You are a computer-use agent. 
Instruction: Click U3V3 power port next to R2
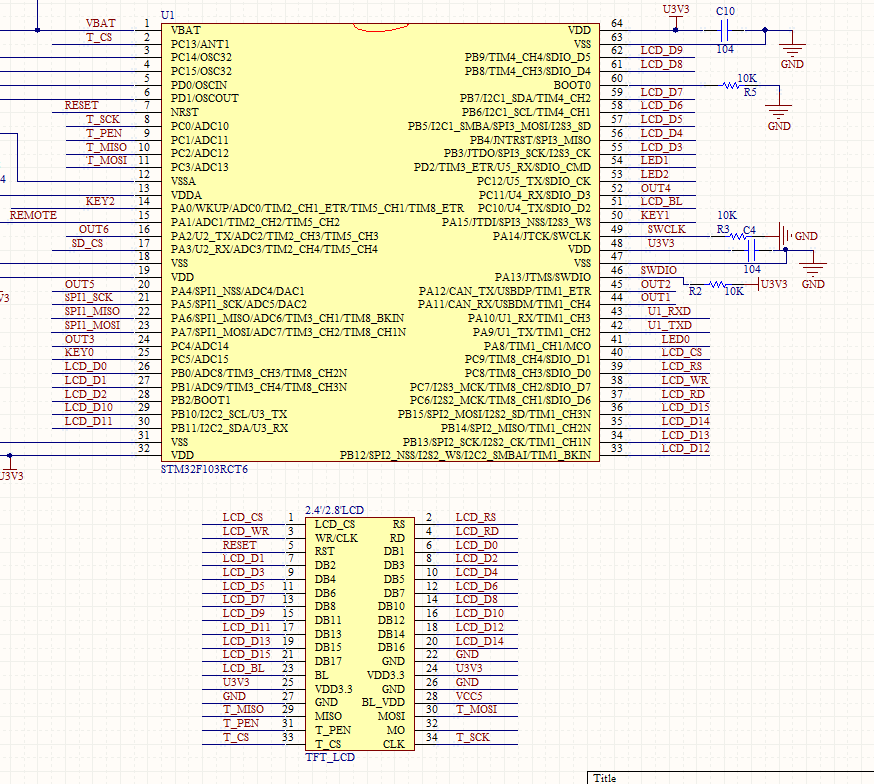tap(773, 284)
